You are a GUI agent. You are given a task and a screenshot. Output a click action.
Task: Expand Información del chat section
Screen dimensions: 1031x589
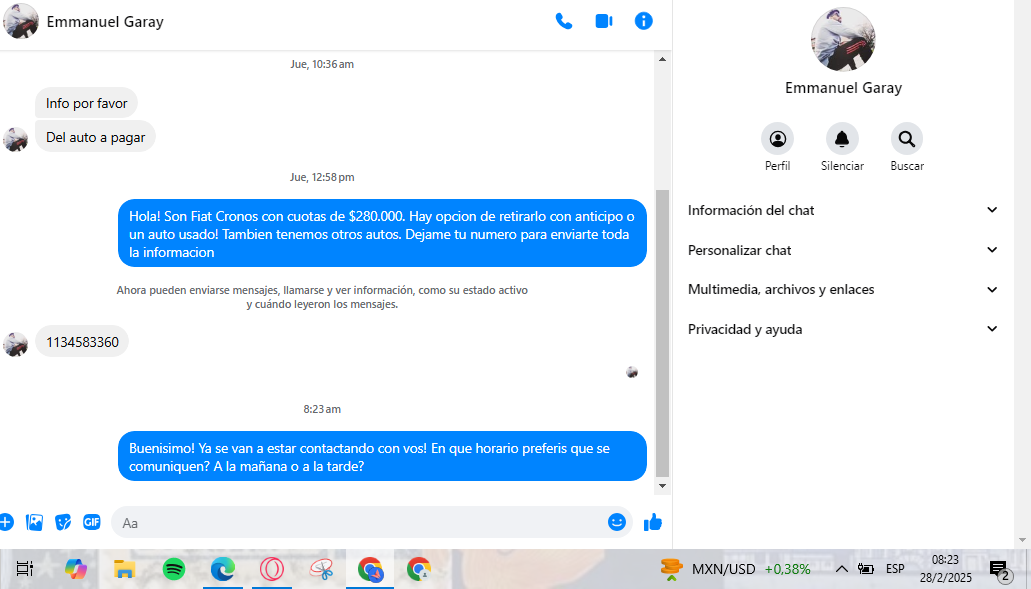click(842, 210)
